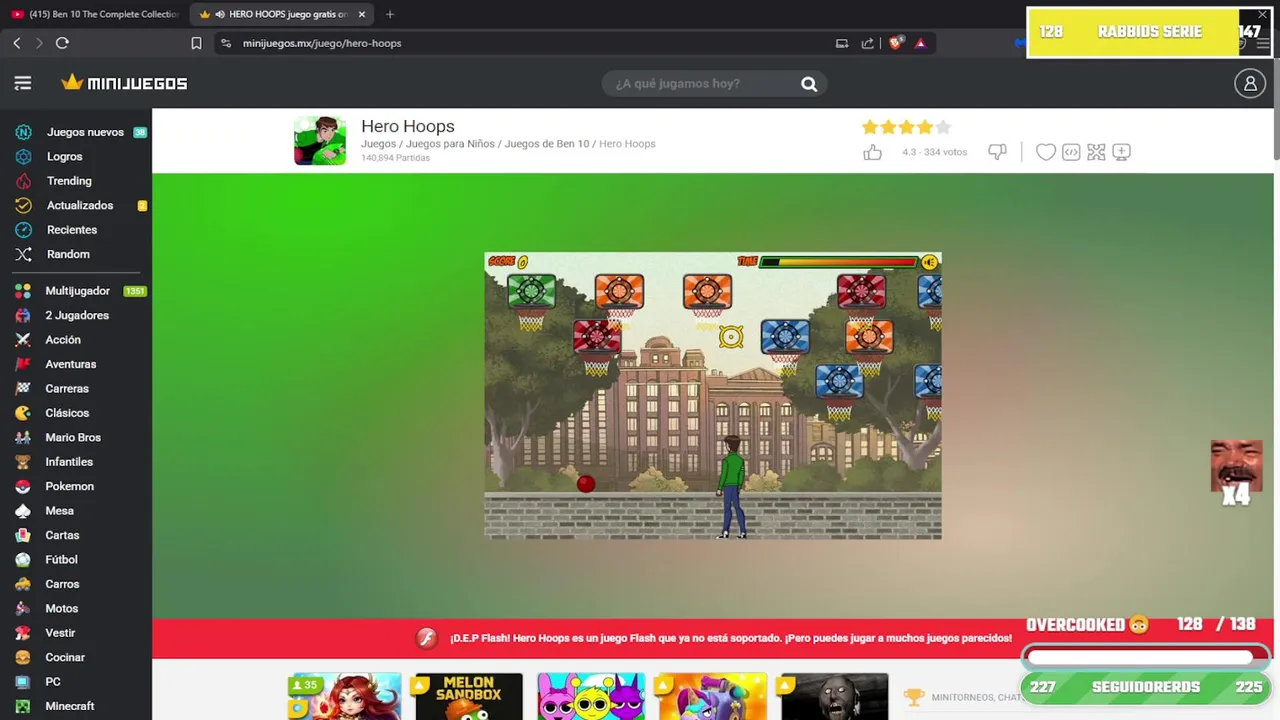Open the user profile icon
Screen dimensions: 1280x720
(1250, 84)
